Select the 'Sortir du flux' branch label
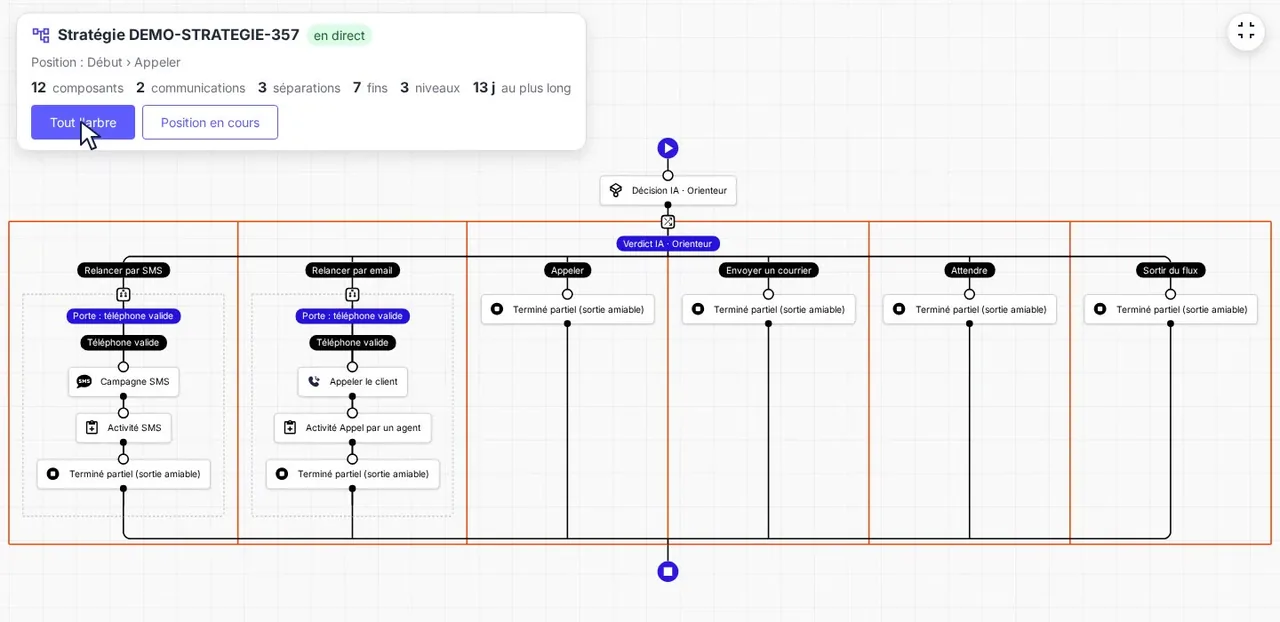This screenshot has width=1280, height=622. click(x=1170, y=270)
